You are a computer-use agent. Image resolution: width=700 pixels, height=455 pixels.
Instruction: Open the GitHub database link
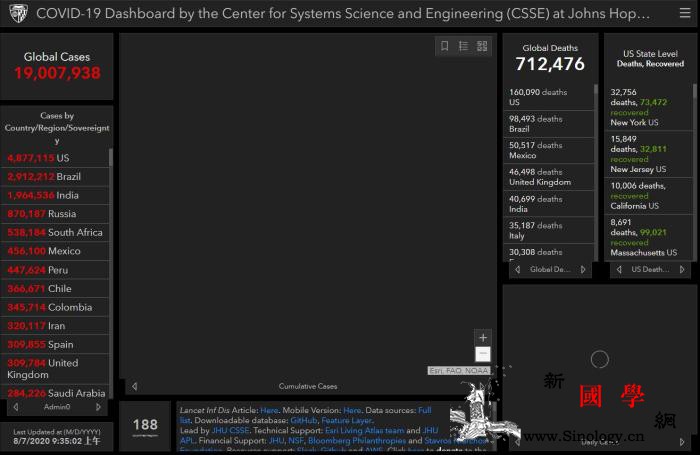click(304, 421)
